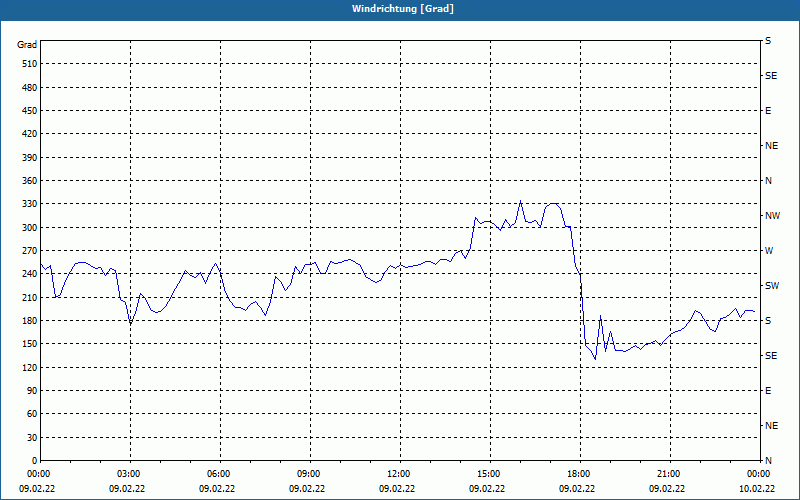800x500 pixels.
Task: Select the E compass label level with 450
Action: point(768,111)
